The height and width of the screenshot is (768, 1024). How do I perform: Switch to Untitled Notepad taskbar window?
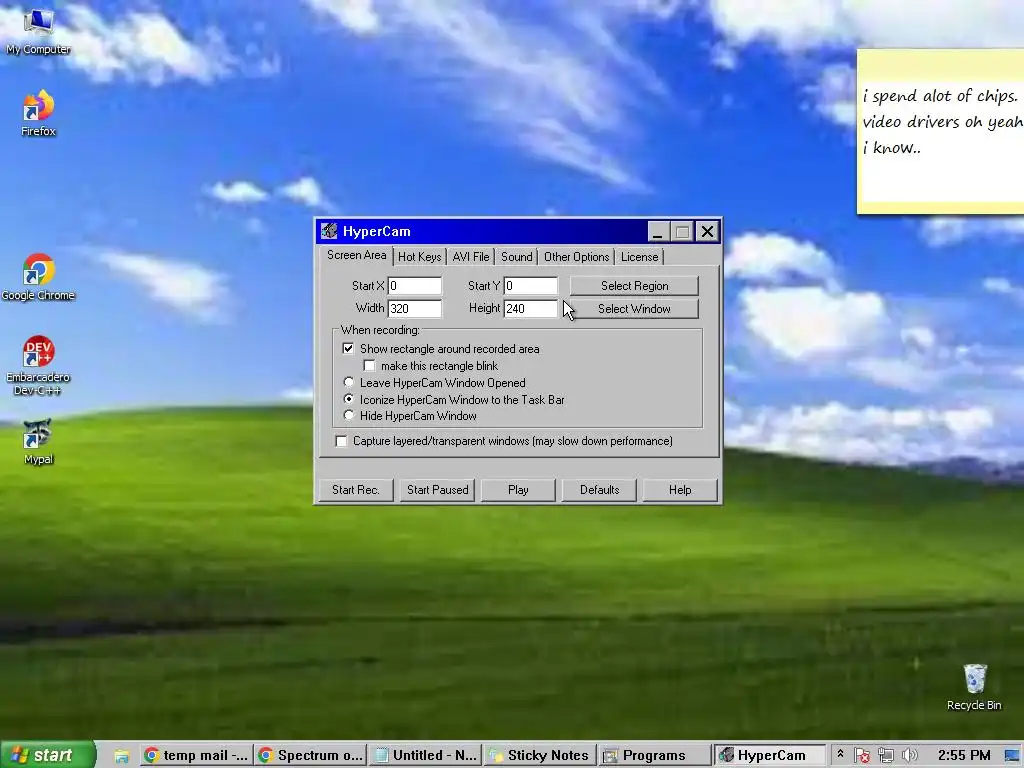[x=425, y=755]
